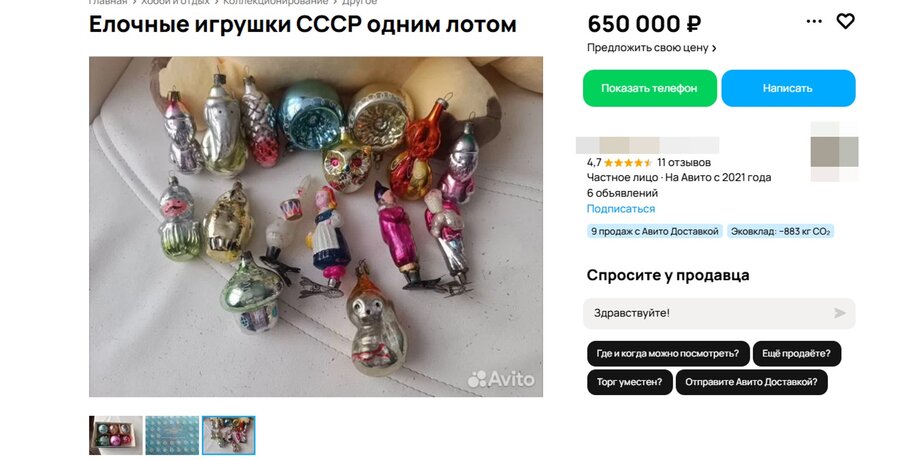Choose the 'Торг уместен?' quick question
920x460 pixels.
[x=630, y=382]
